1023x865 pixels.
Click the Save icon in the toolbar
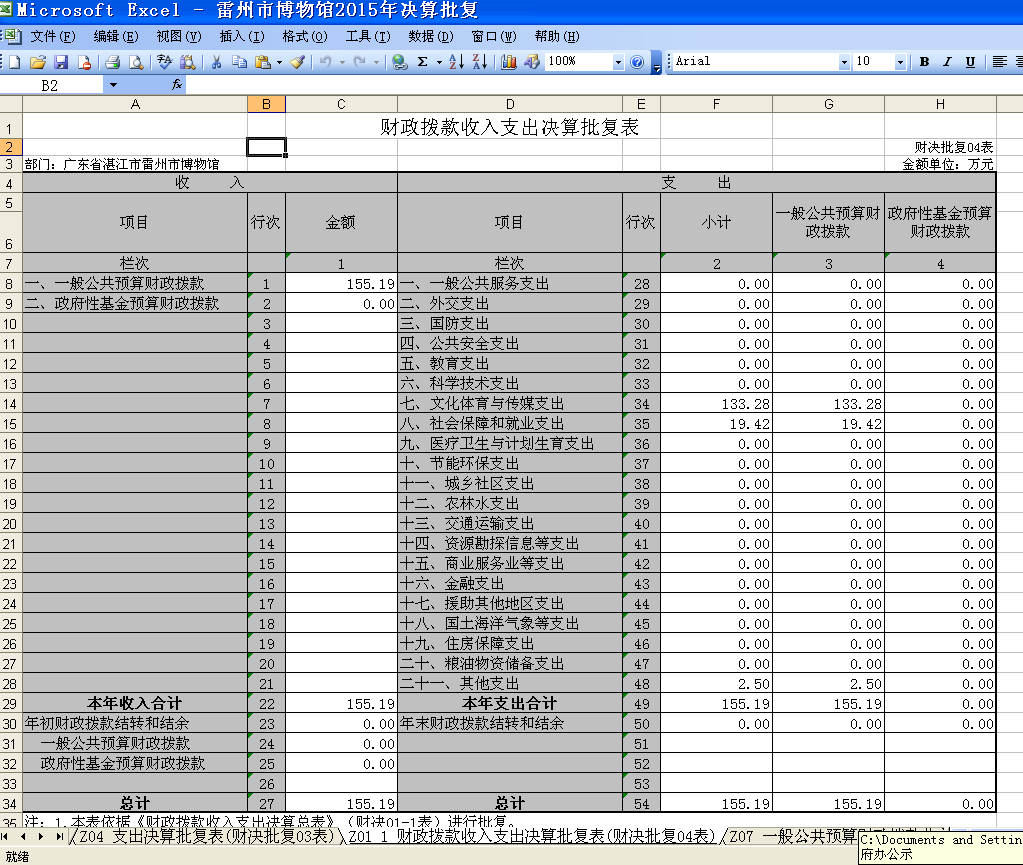[61, 62]
